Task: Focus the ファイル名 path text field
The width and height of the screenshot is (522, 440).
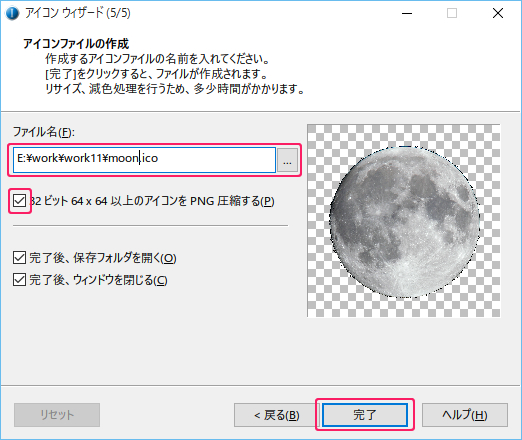Action: [144, 160]
